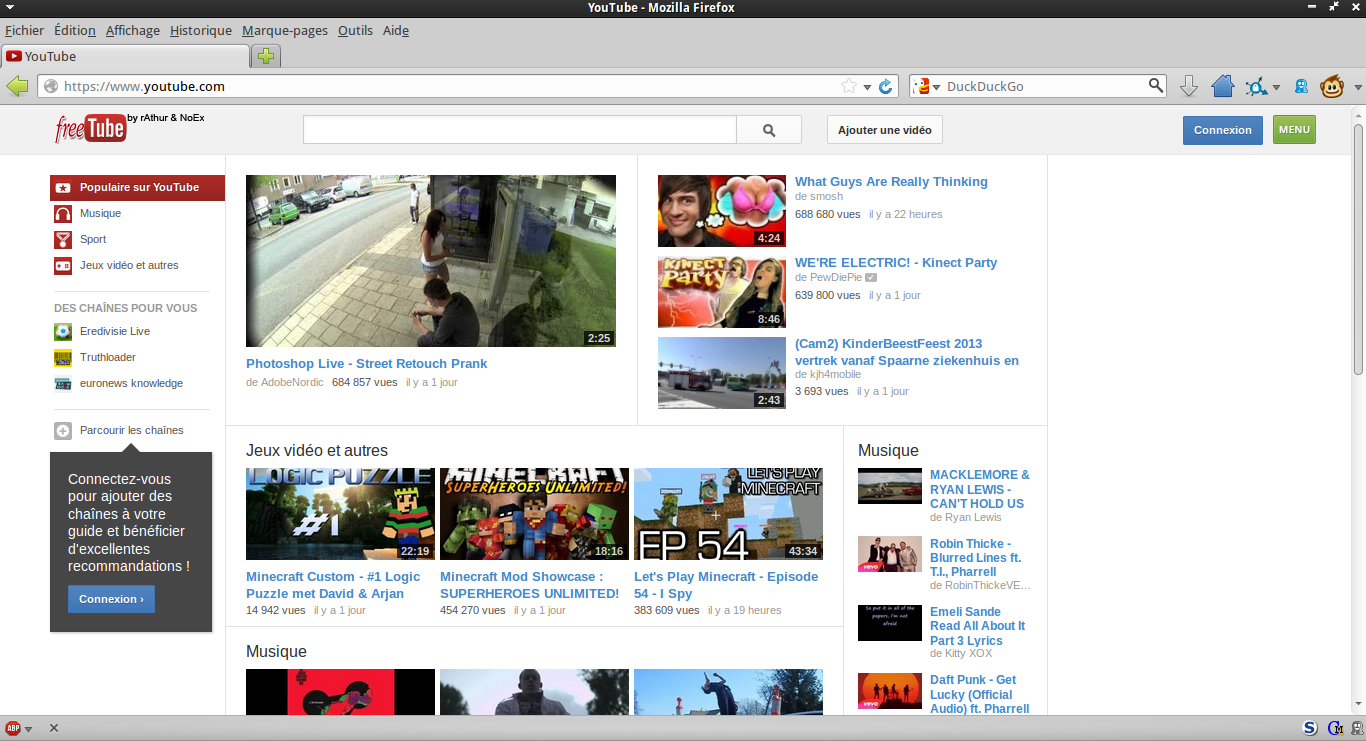The width and height of the screenshot is (1366, 741).
Task: Click the blue Connexion button in header
Action: point(1222,130)
